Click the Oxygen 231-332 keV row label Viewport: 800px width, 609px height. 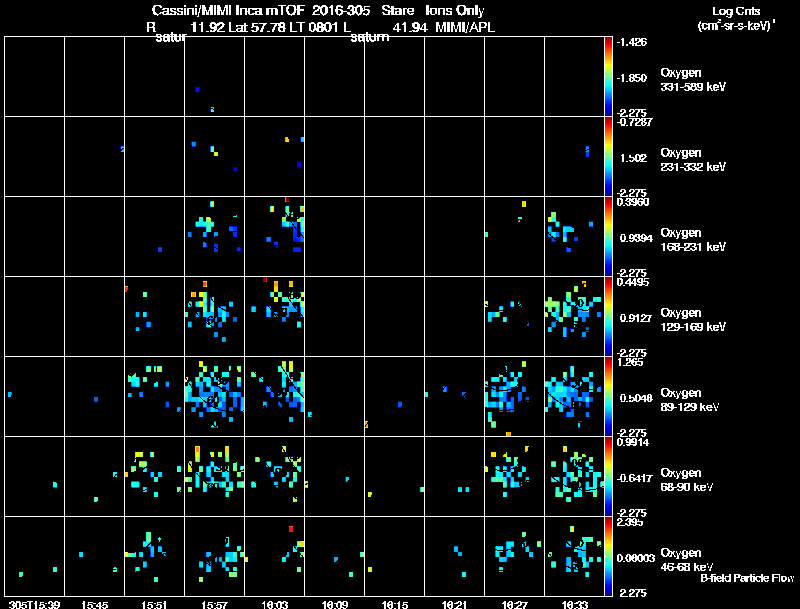click(x=693, y=160)
